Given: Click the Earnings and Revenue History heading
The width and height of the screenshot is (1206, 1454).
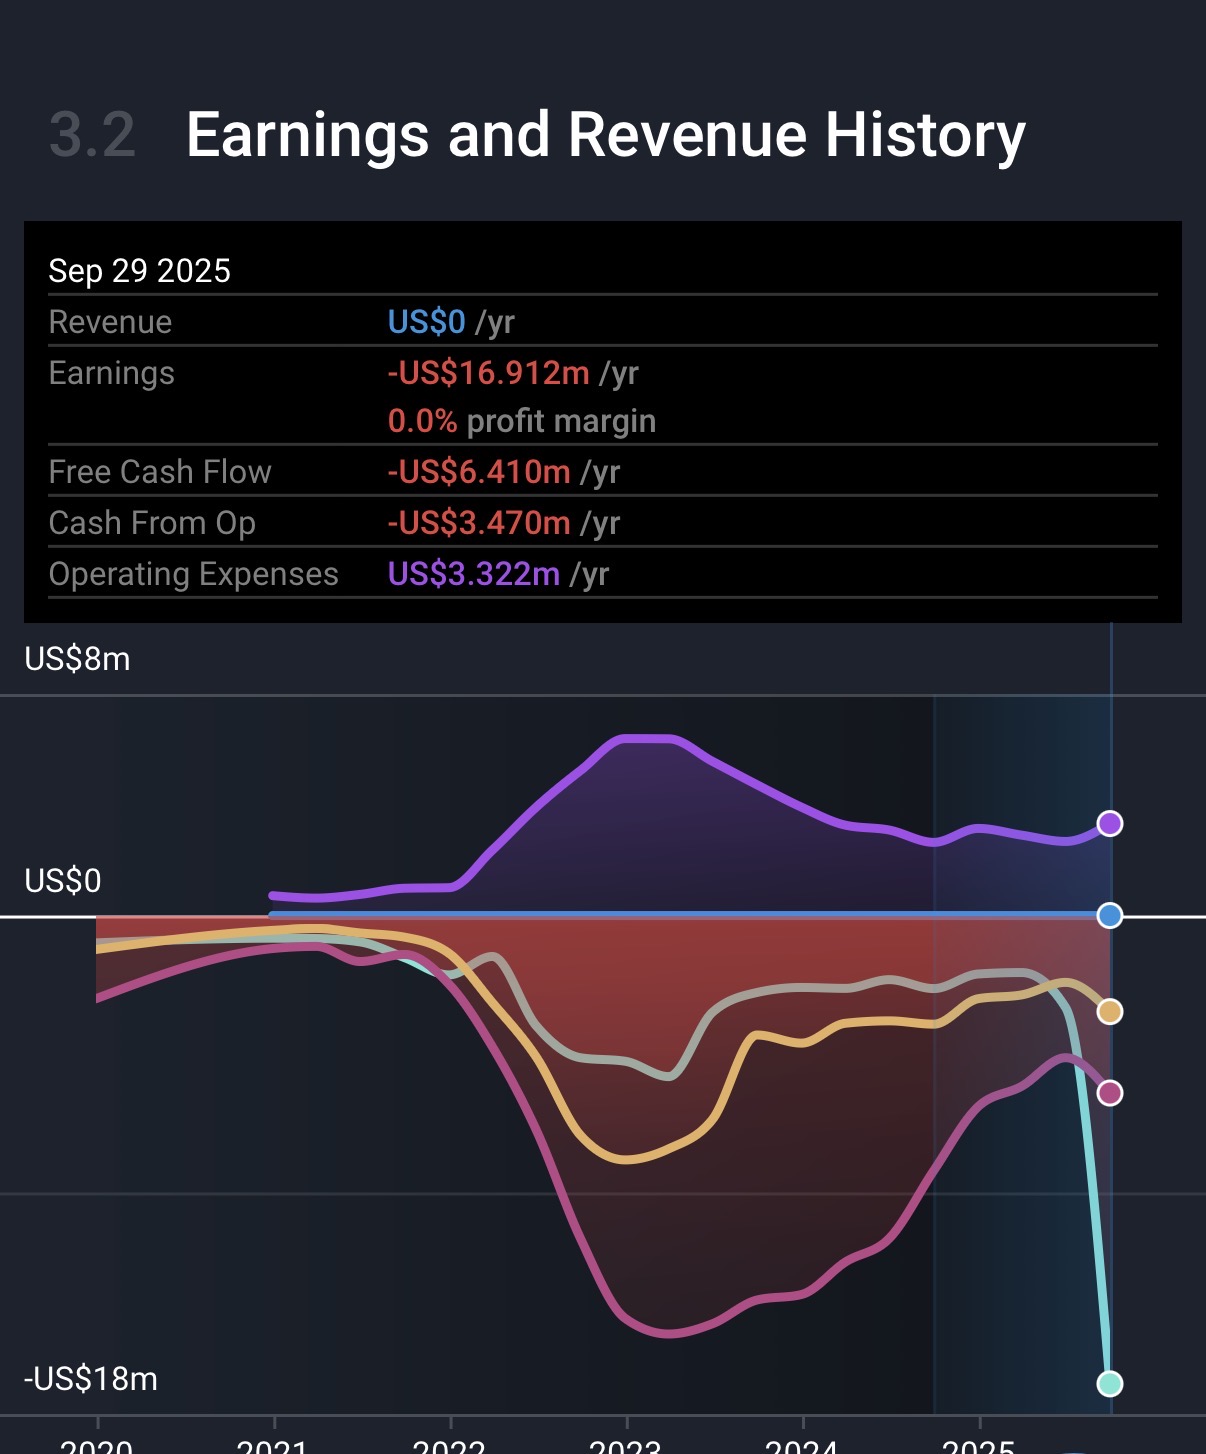Looking at the screenshot, I should pos(605,135).
